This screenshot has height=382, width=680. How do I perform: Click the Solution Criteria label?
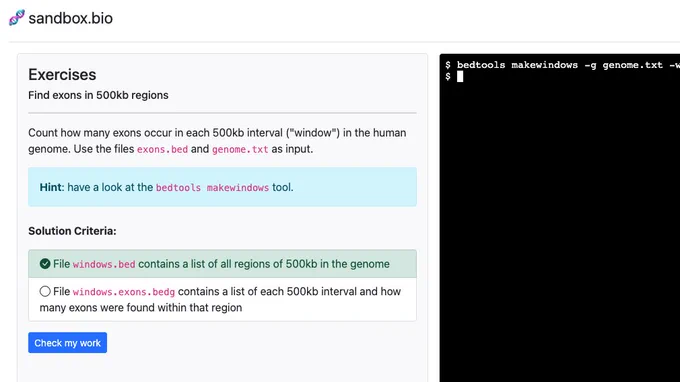coord(72,231)
